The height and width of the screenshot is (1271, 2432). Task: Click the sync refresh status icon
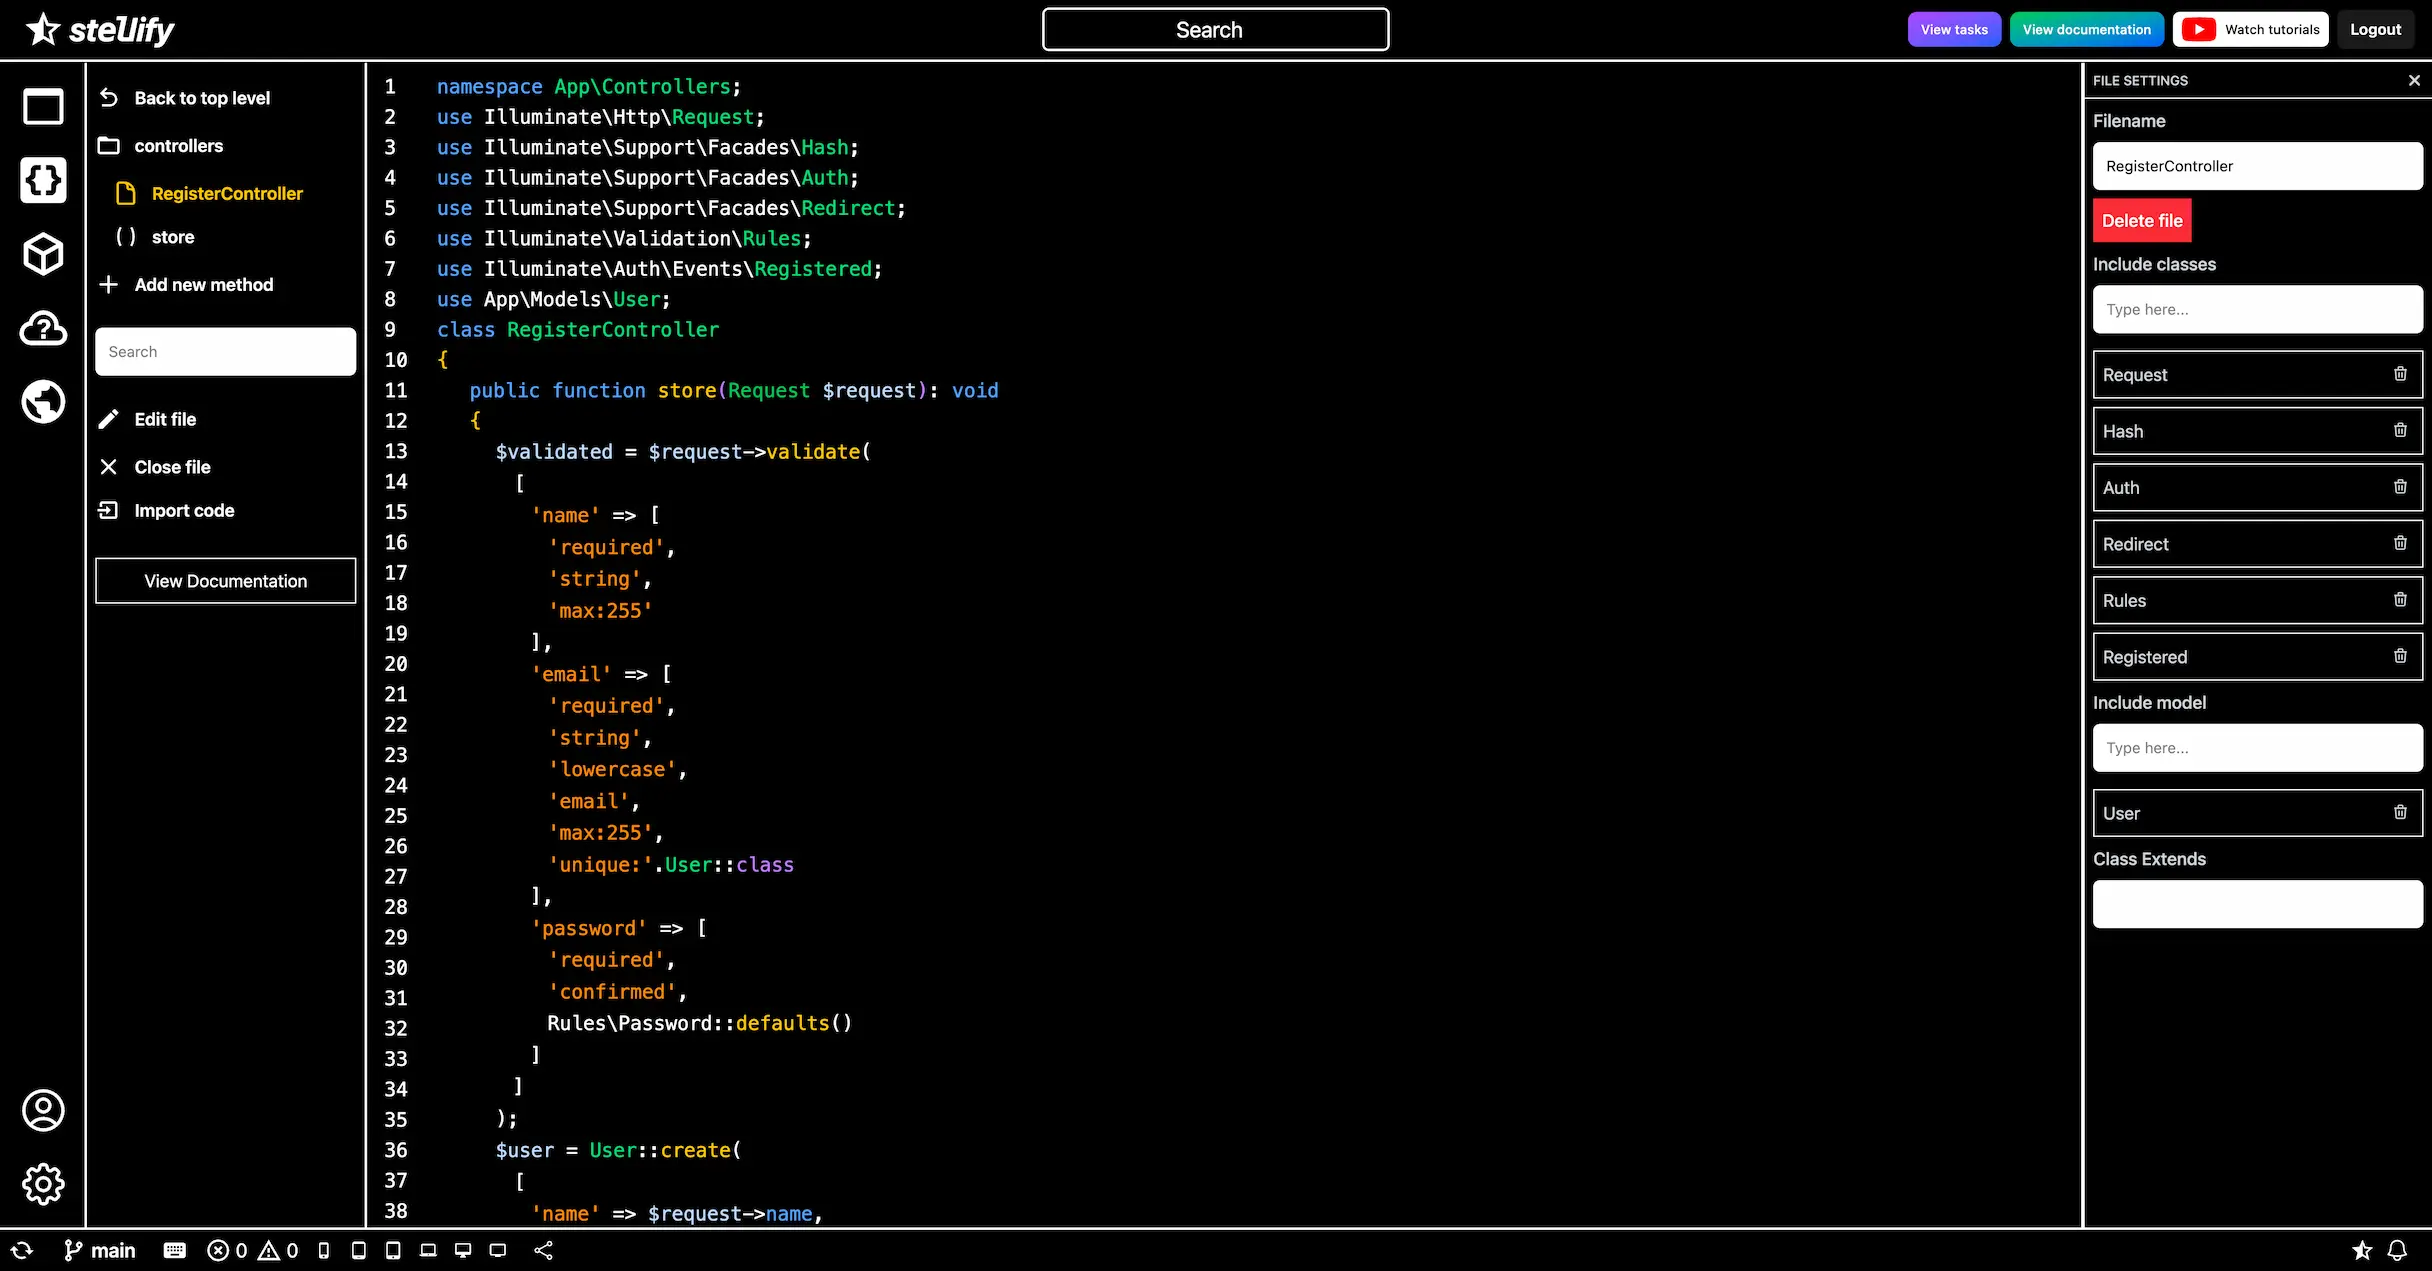(22, 1250)
